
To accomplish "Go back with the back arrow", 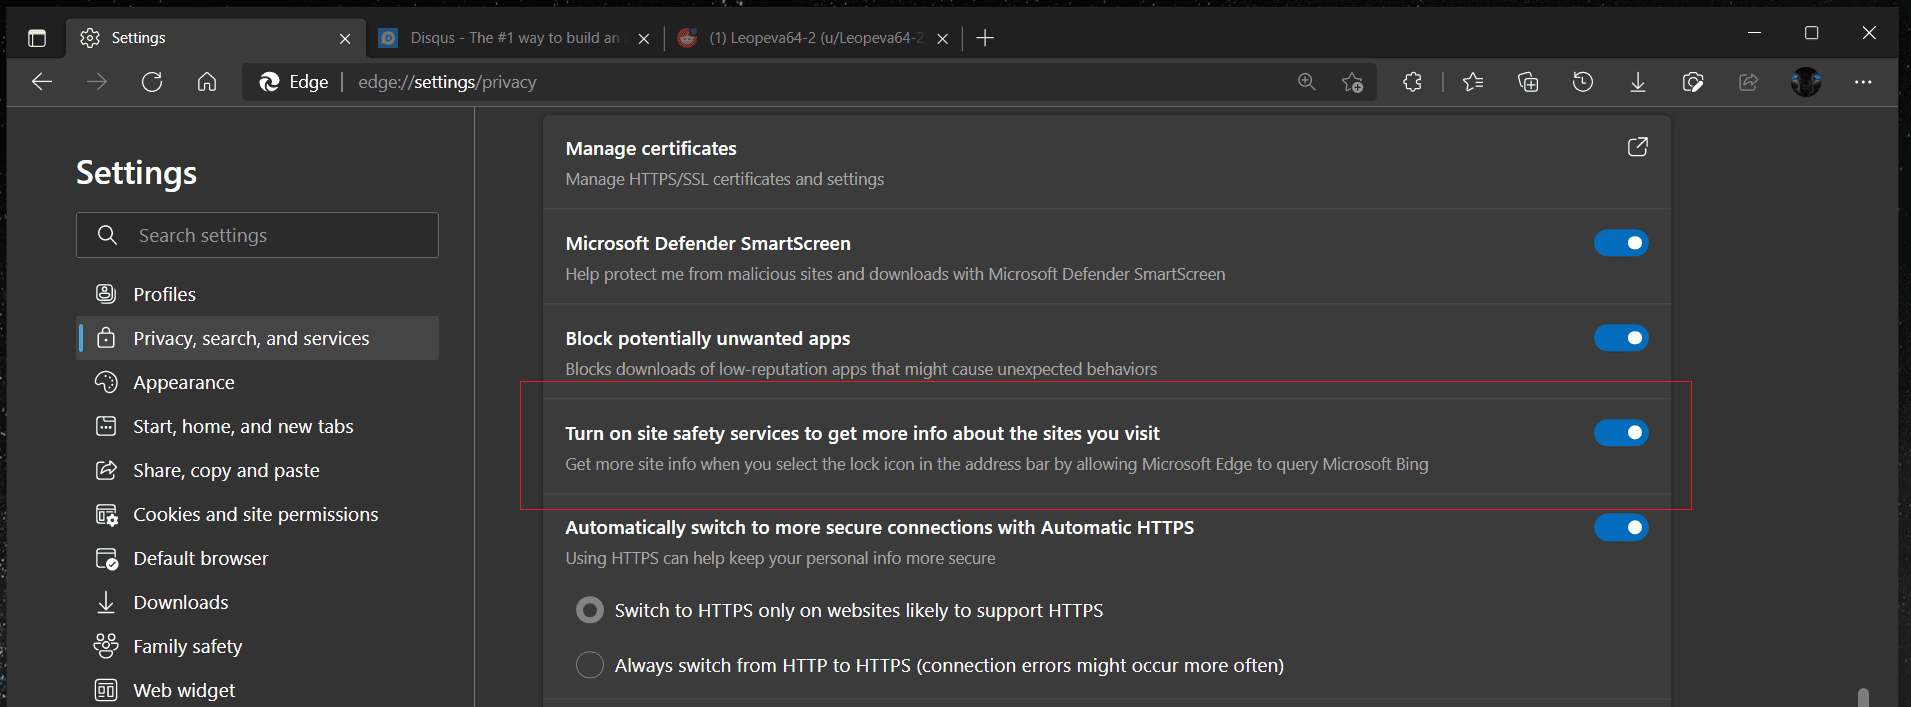I will (x=42, y=82).
